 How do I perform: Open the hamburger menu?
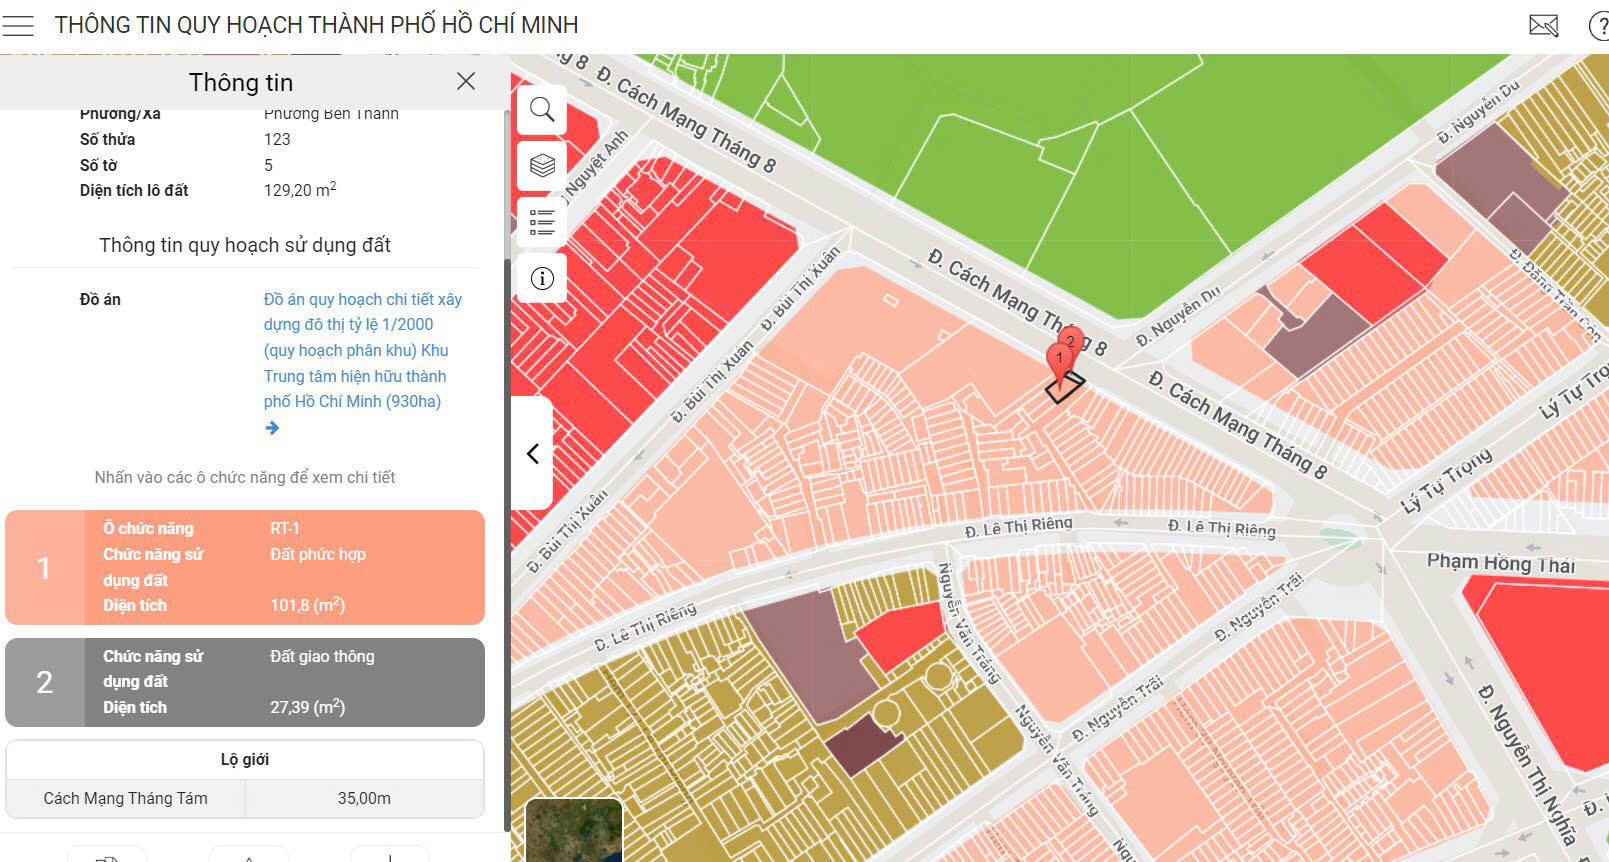point(18,26)
